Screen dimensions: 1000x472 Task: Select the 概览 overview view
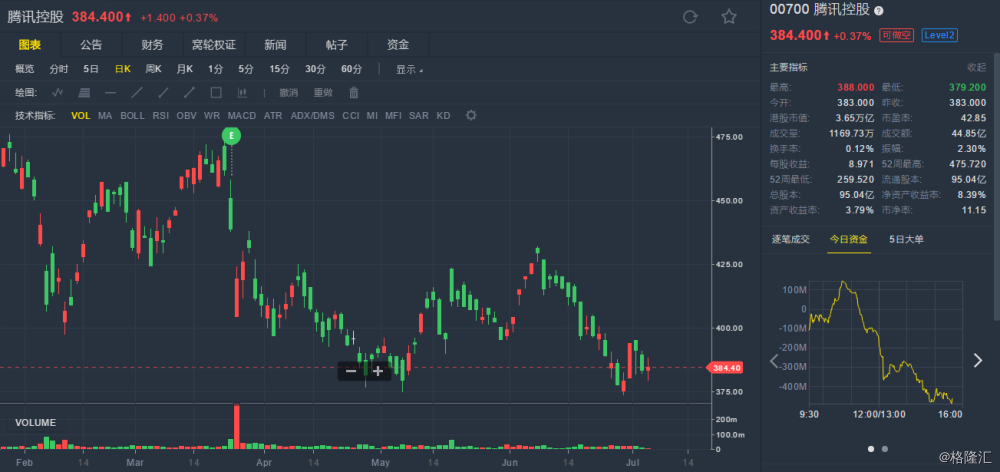[24, 70]
